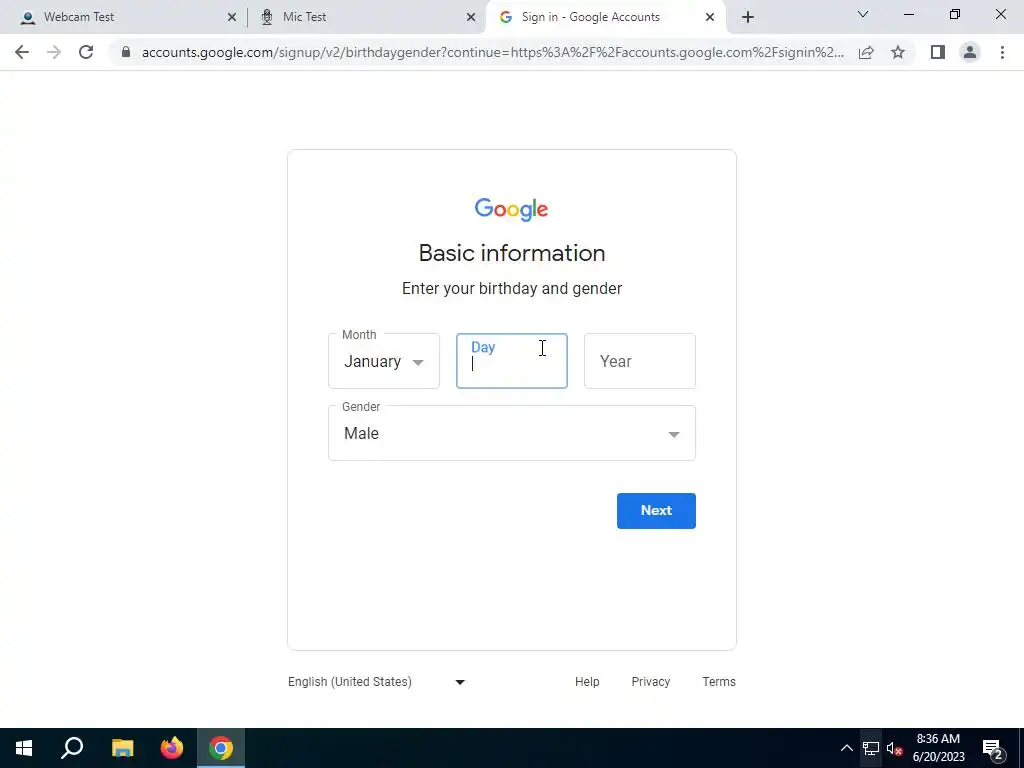Open the Month dropdown showing January
The width and height of the screenshot is (1024, 768).
click(x=384, y=361)
